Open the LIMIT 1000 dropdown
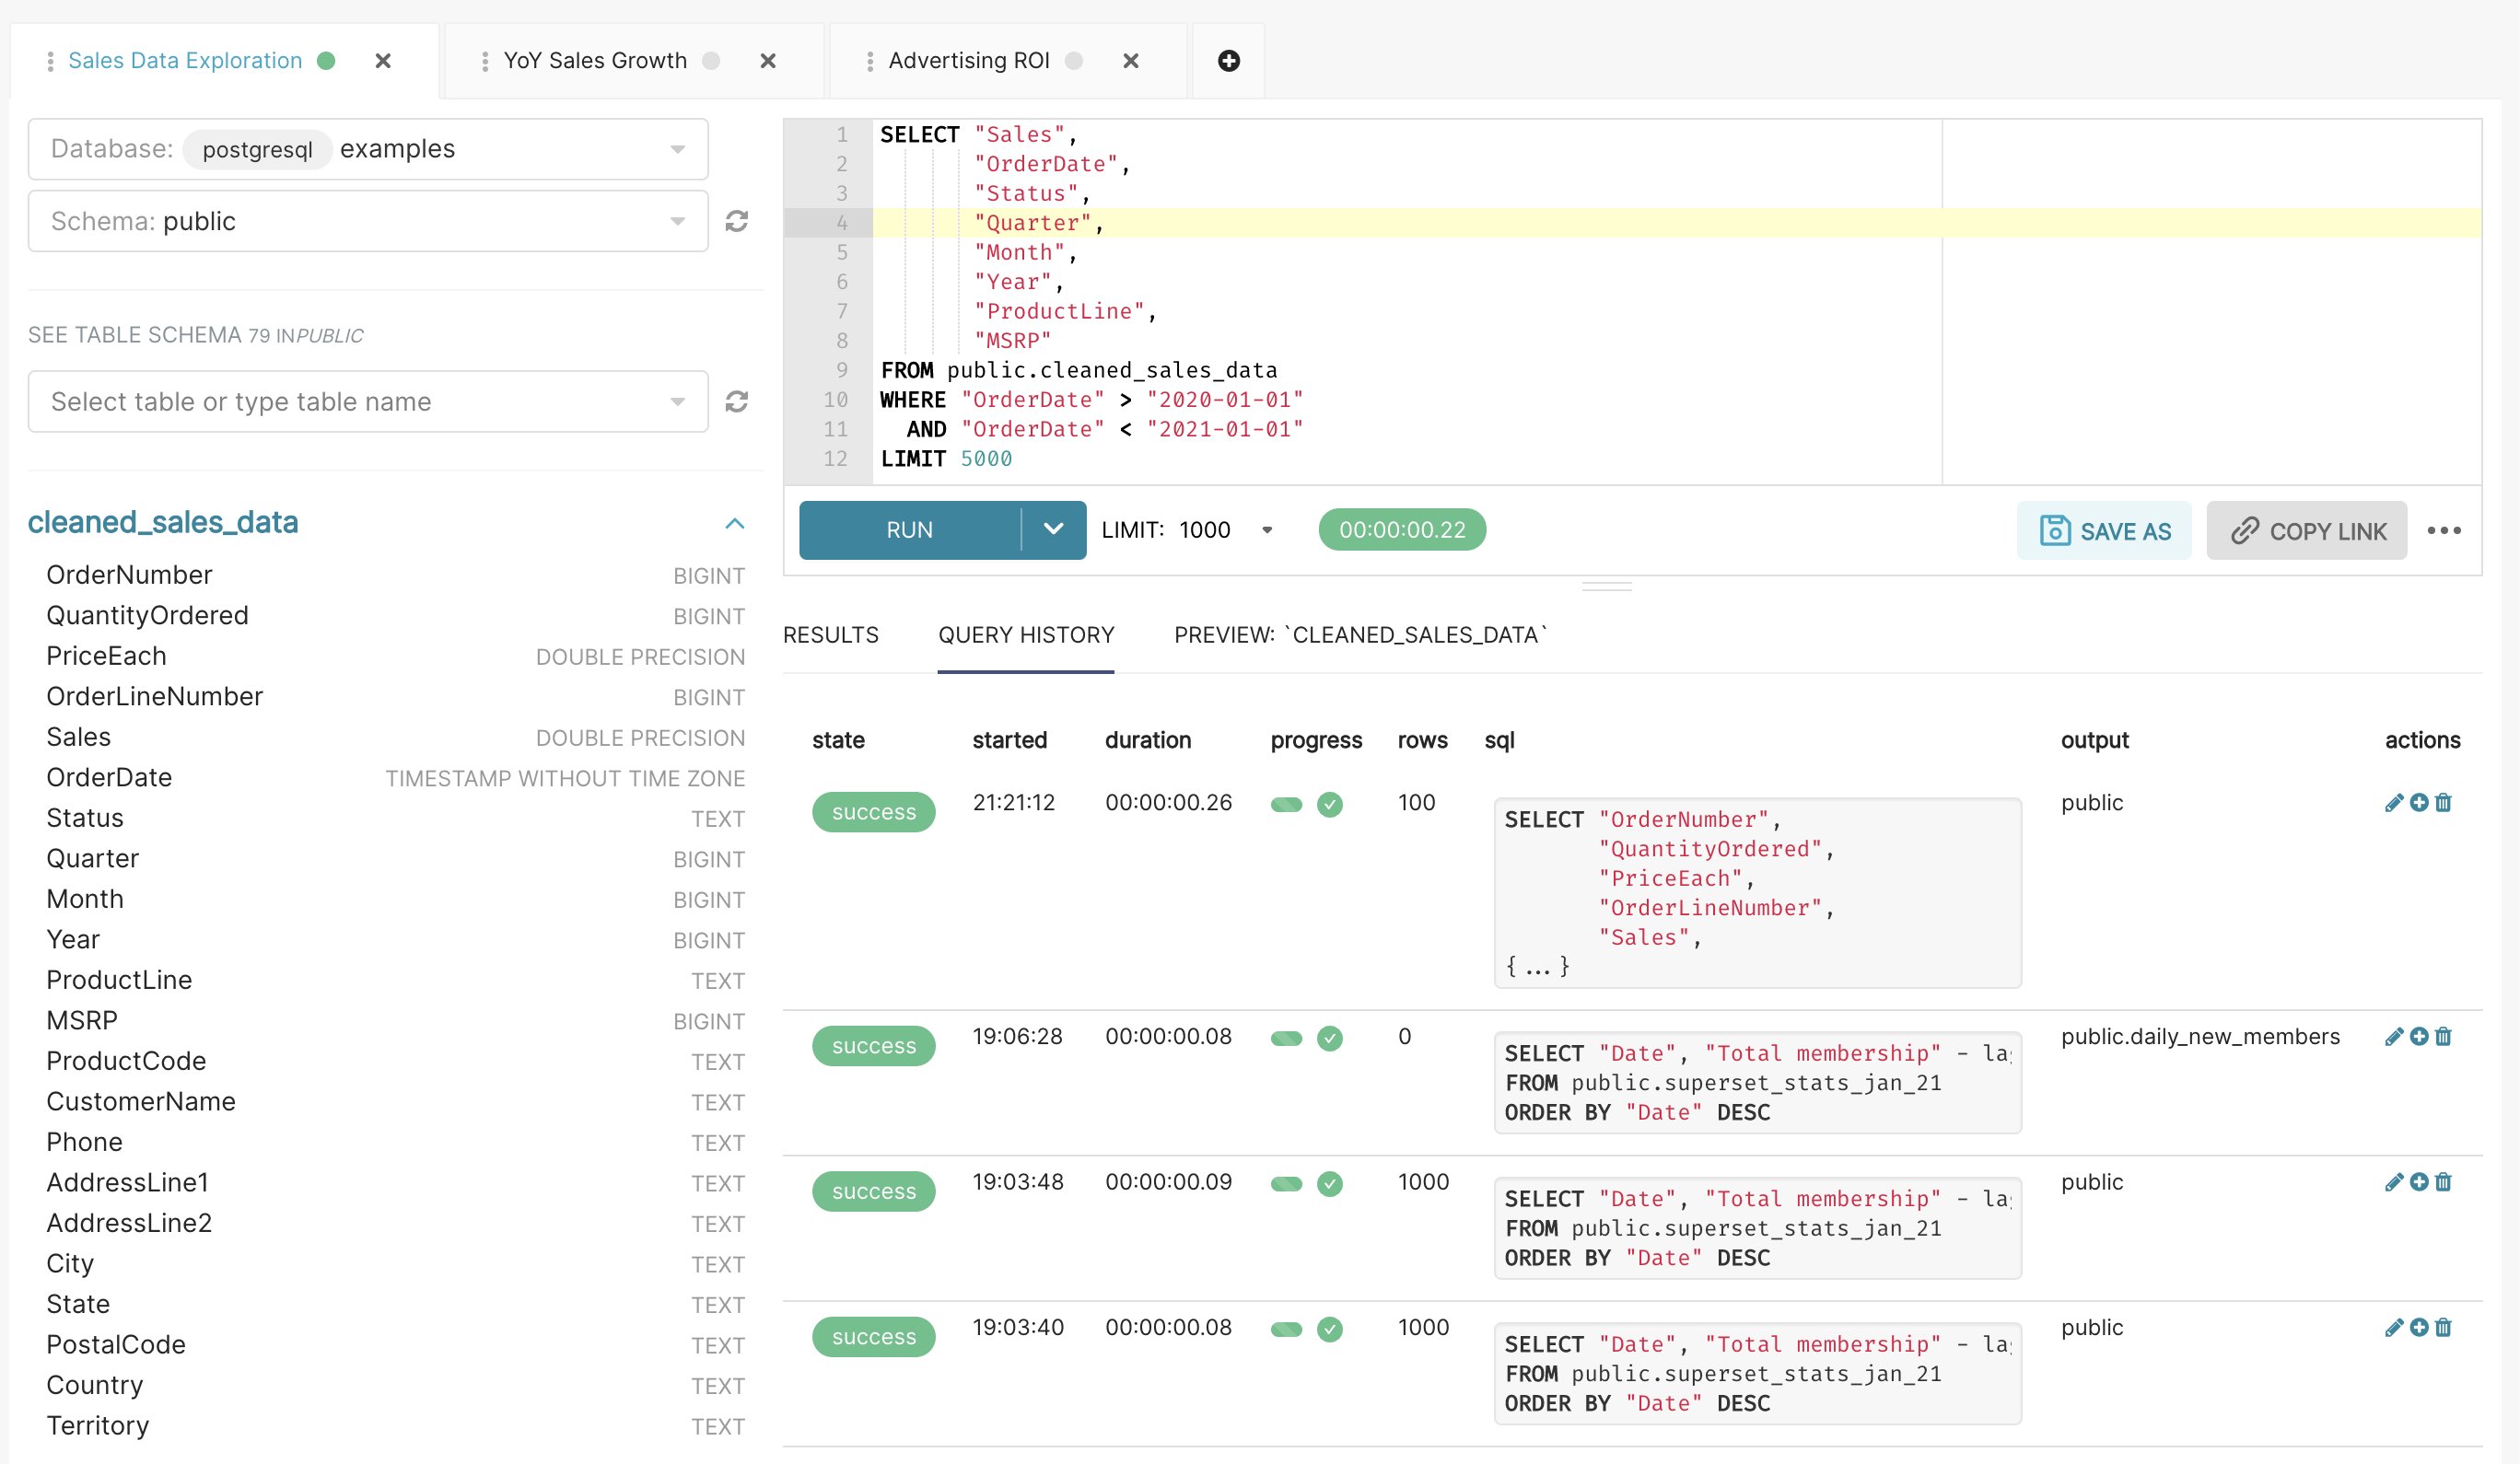Screen dimensions: 2520x1464 tap(1266, 530)
